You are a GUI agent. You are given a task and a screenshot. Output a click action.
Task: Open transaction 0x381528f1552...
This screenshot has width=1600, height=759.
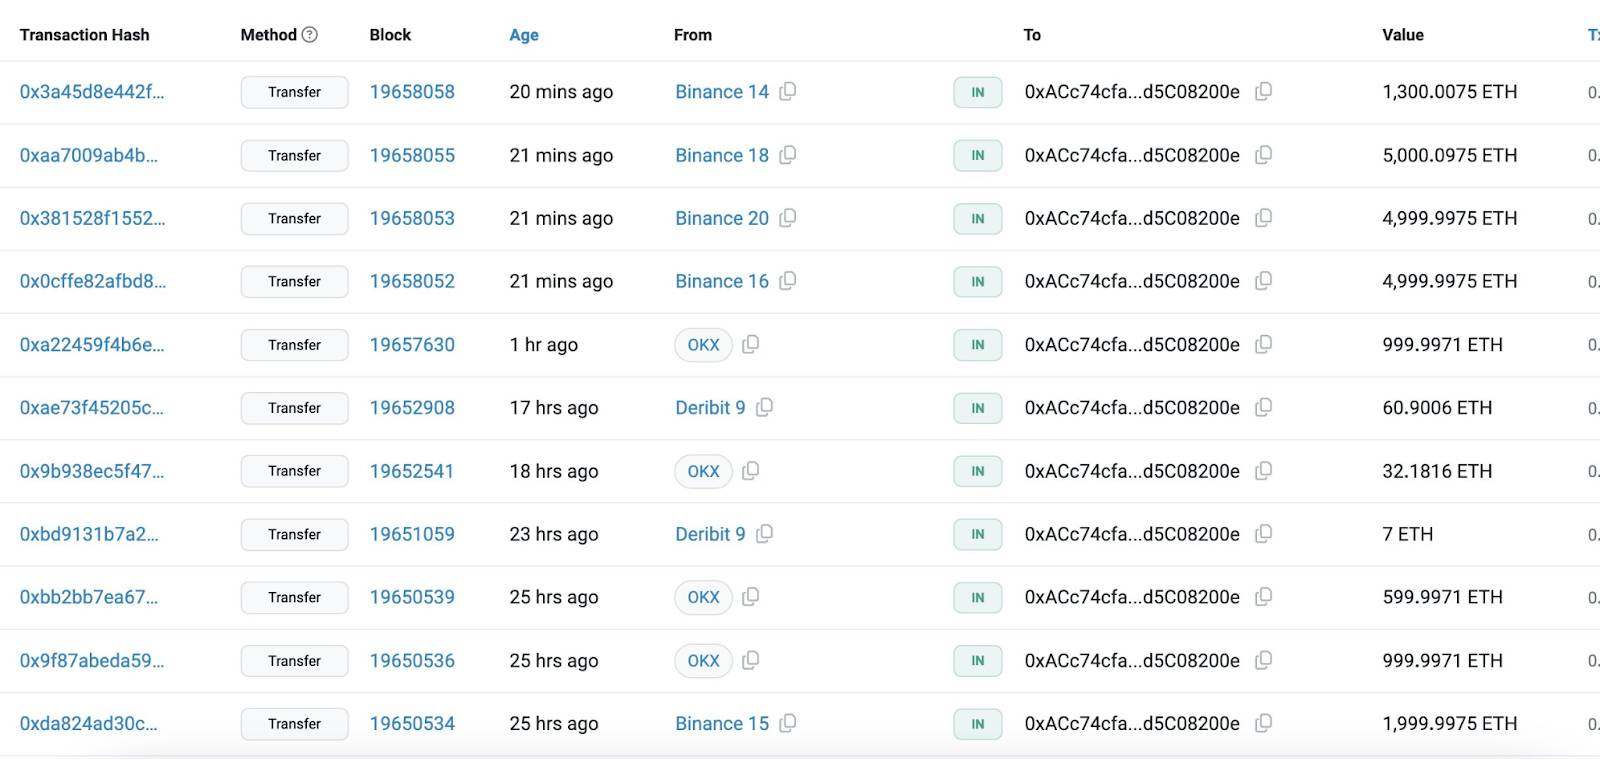(x=93, y=218)
